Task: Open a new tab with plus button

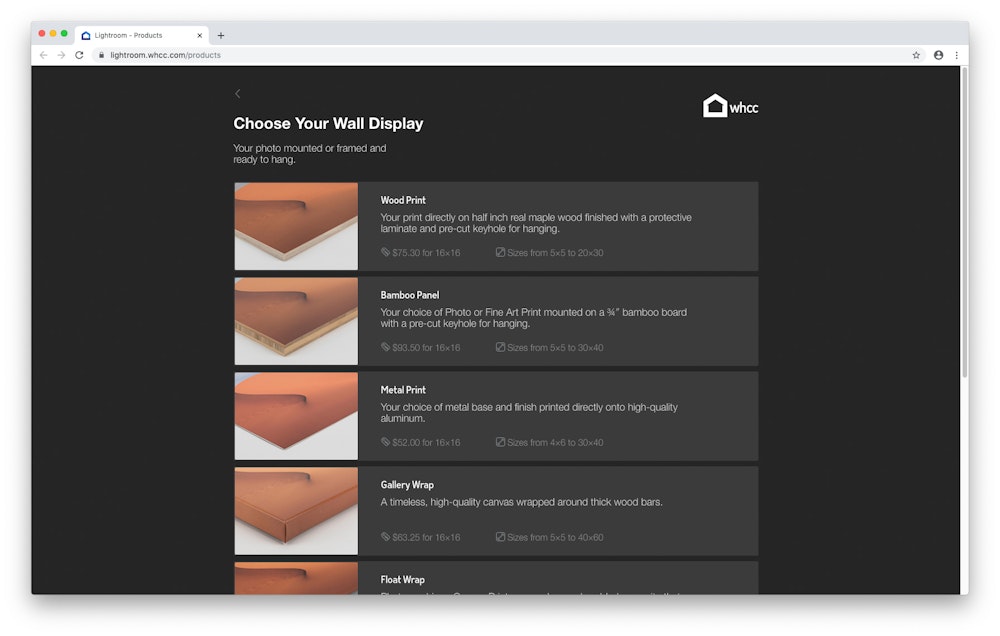Action: (x=221, y=35)
